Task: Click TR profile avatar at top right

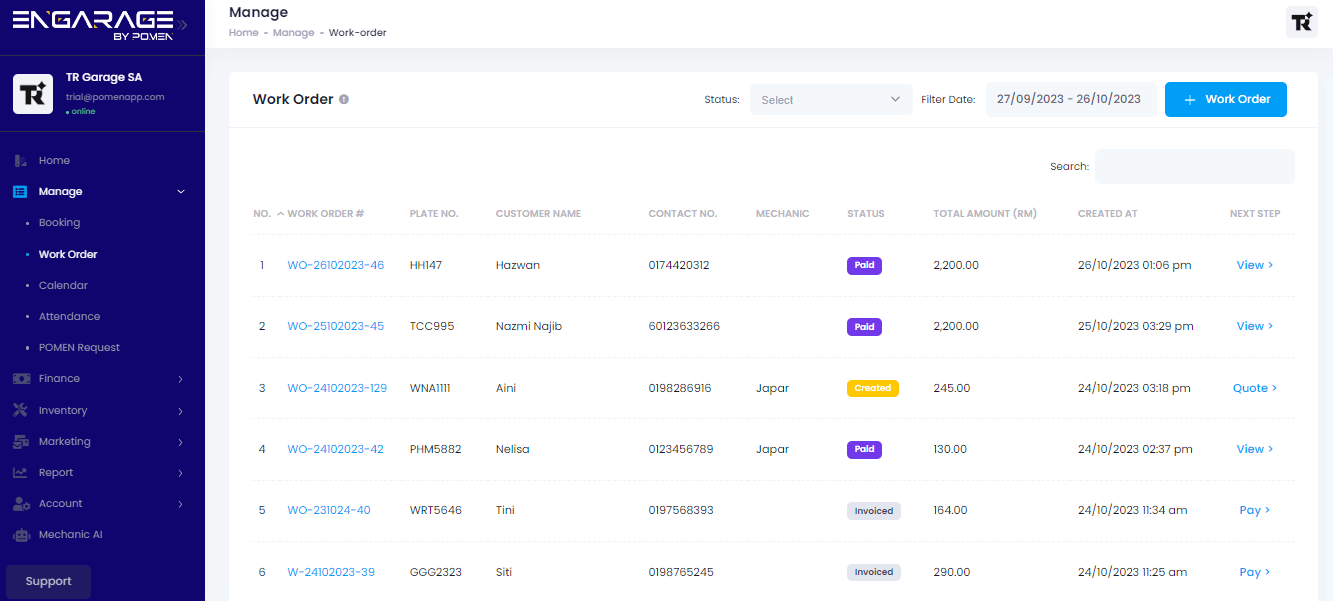Action: tap(1301, 22)
